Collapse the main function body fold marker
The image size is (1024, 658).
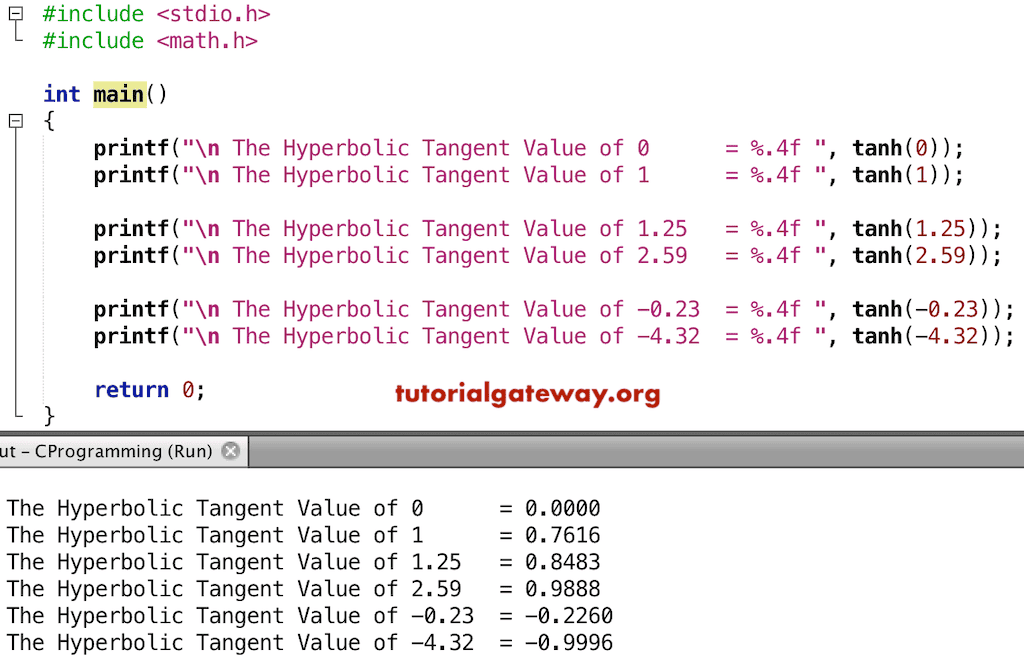16,120
